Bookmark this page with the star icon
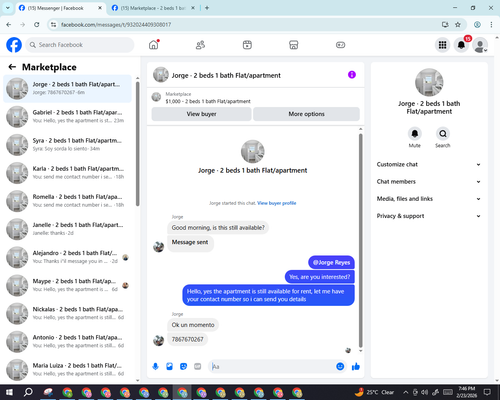The width and height of the screenshot is (500, 400). [458, 25]
